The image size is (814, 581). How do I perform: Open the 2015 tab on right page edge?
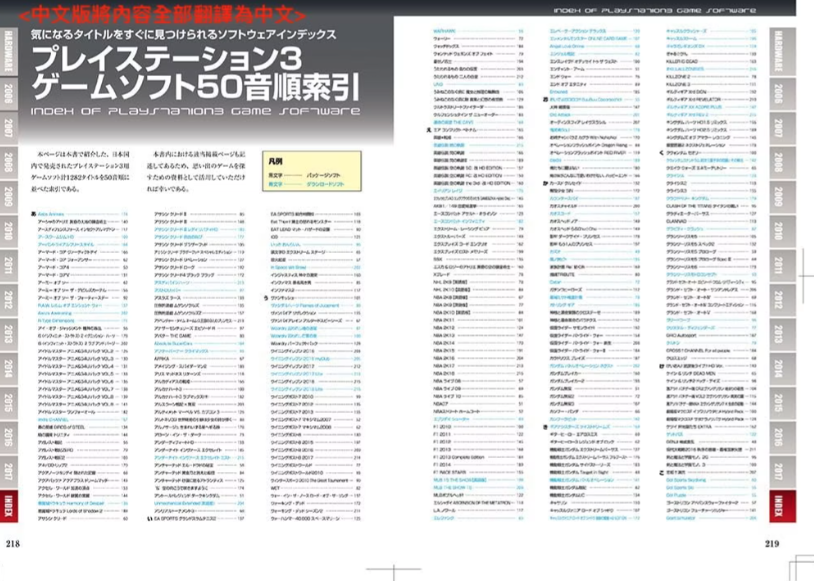pyautogui.click(x=782, y=402)
